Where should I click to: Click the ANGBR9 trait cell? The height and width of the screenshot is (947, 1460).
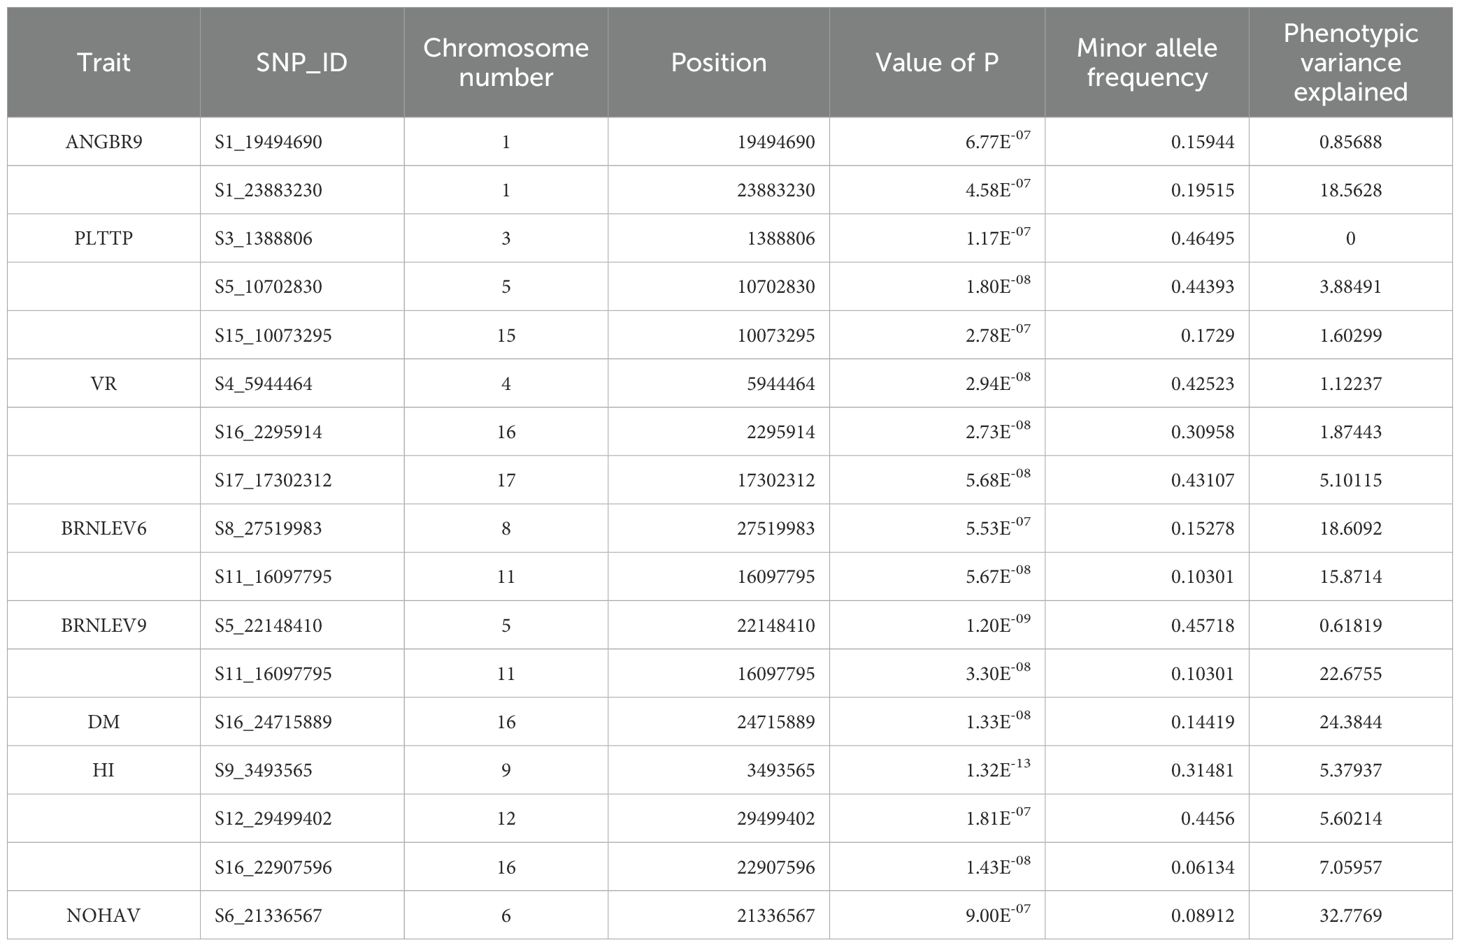point(104,142)
